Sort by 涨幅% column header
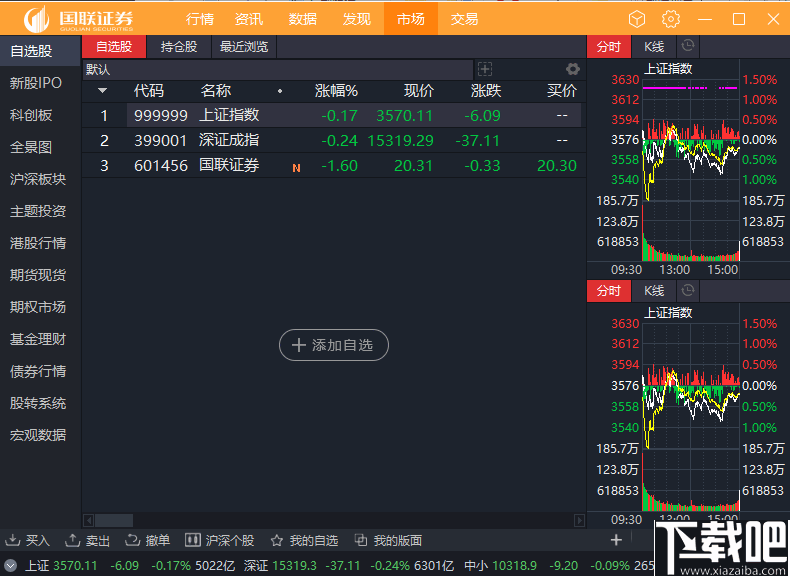Screen dimensions: 790x576 (336, 91)
